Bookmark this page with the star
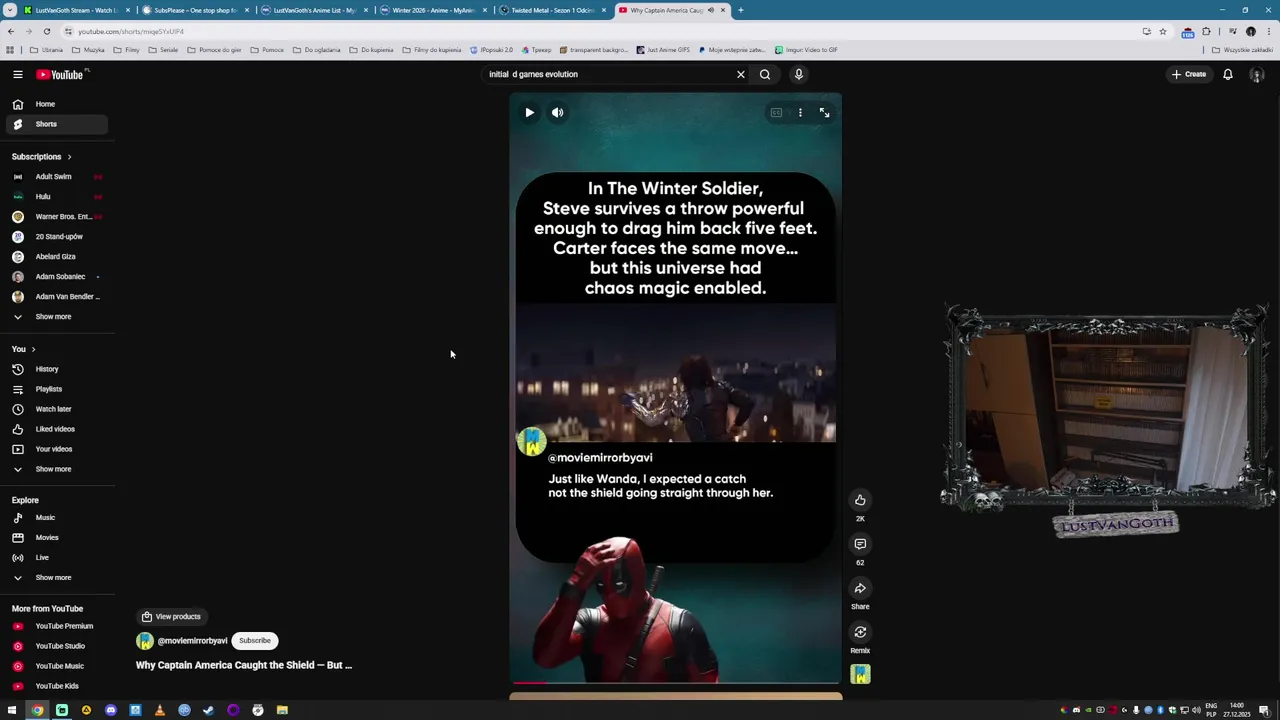Screen dimensions: 1280x720 1162,31
